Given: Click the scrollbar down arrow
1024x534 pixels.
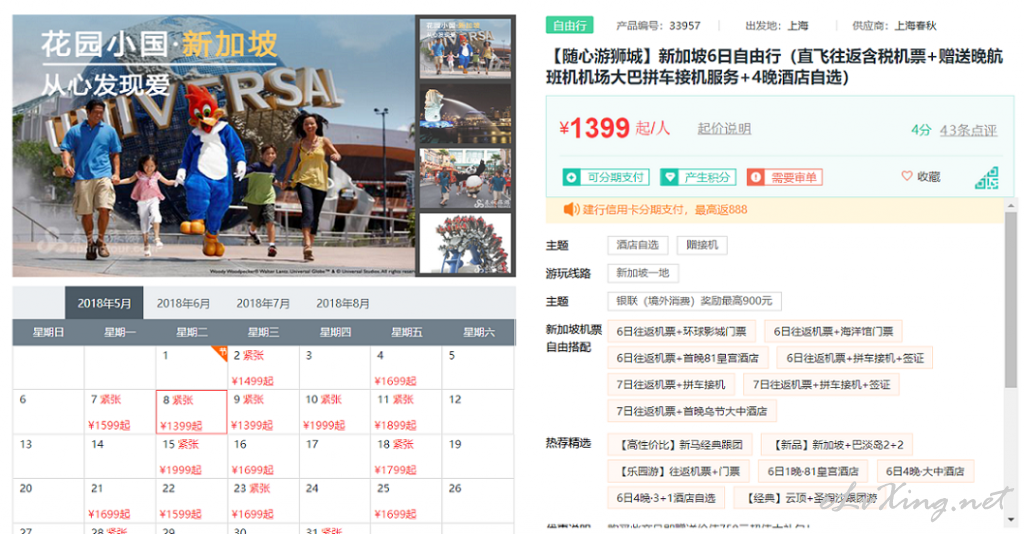Looking at the screenshot, I should [x=1011, y=520].
